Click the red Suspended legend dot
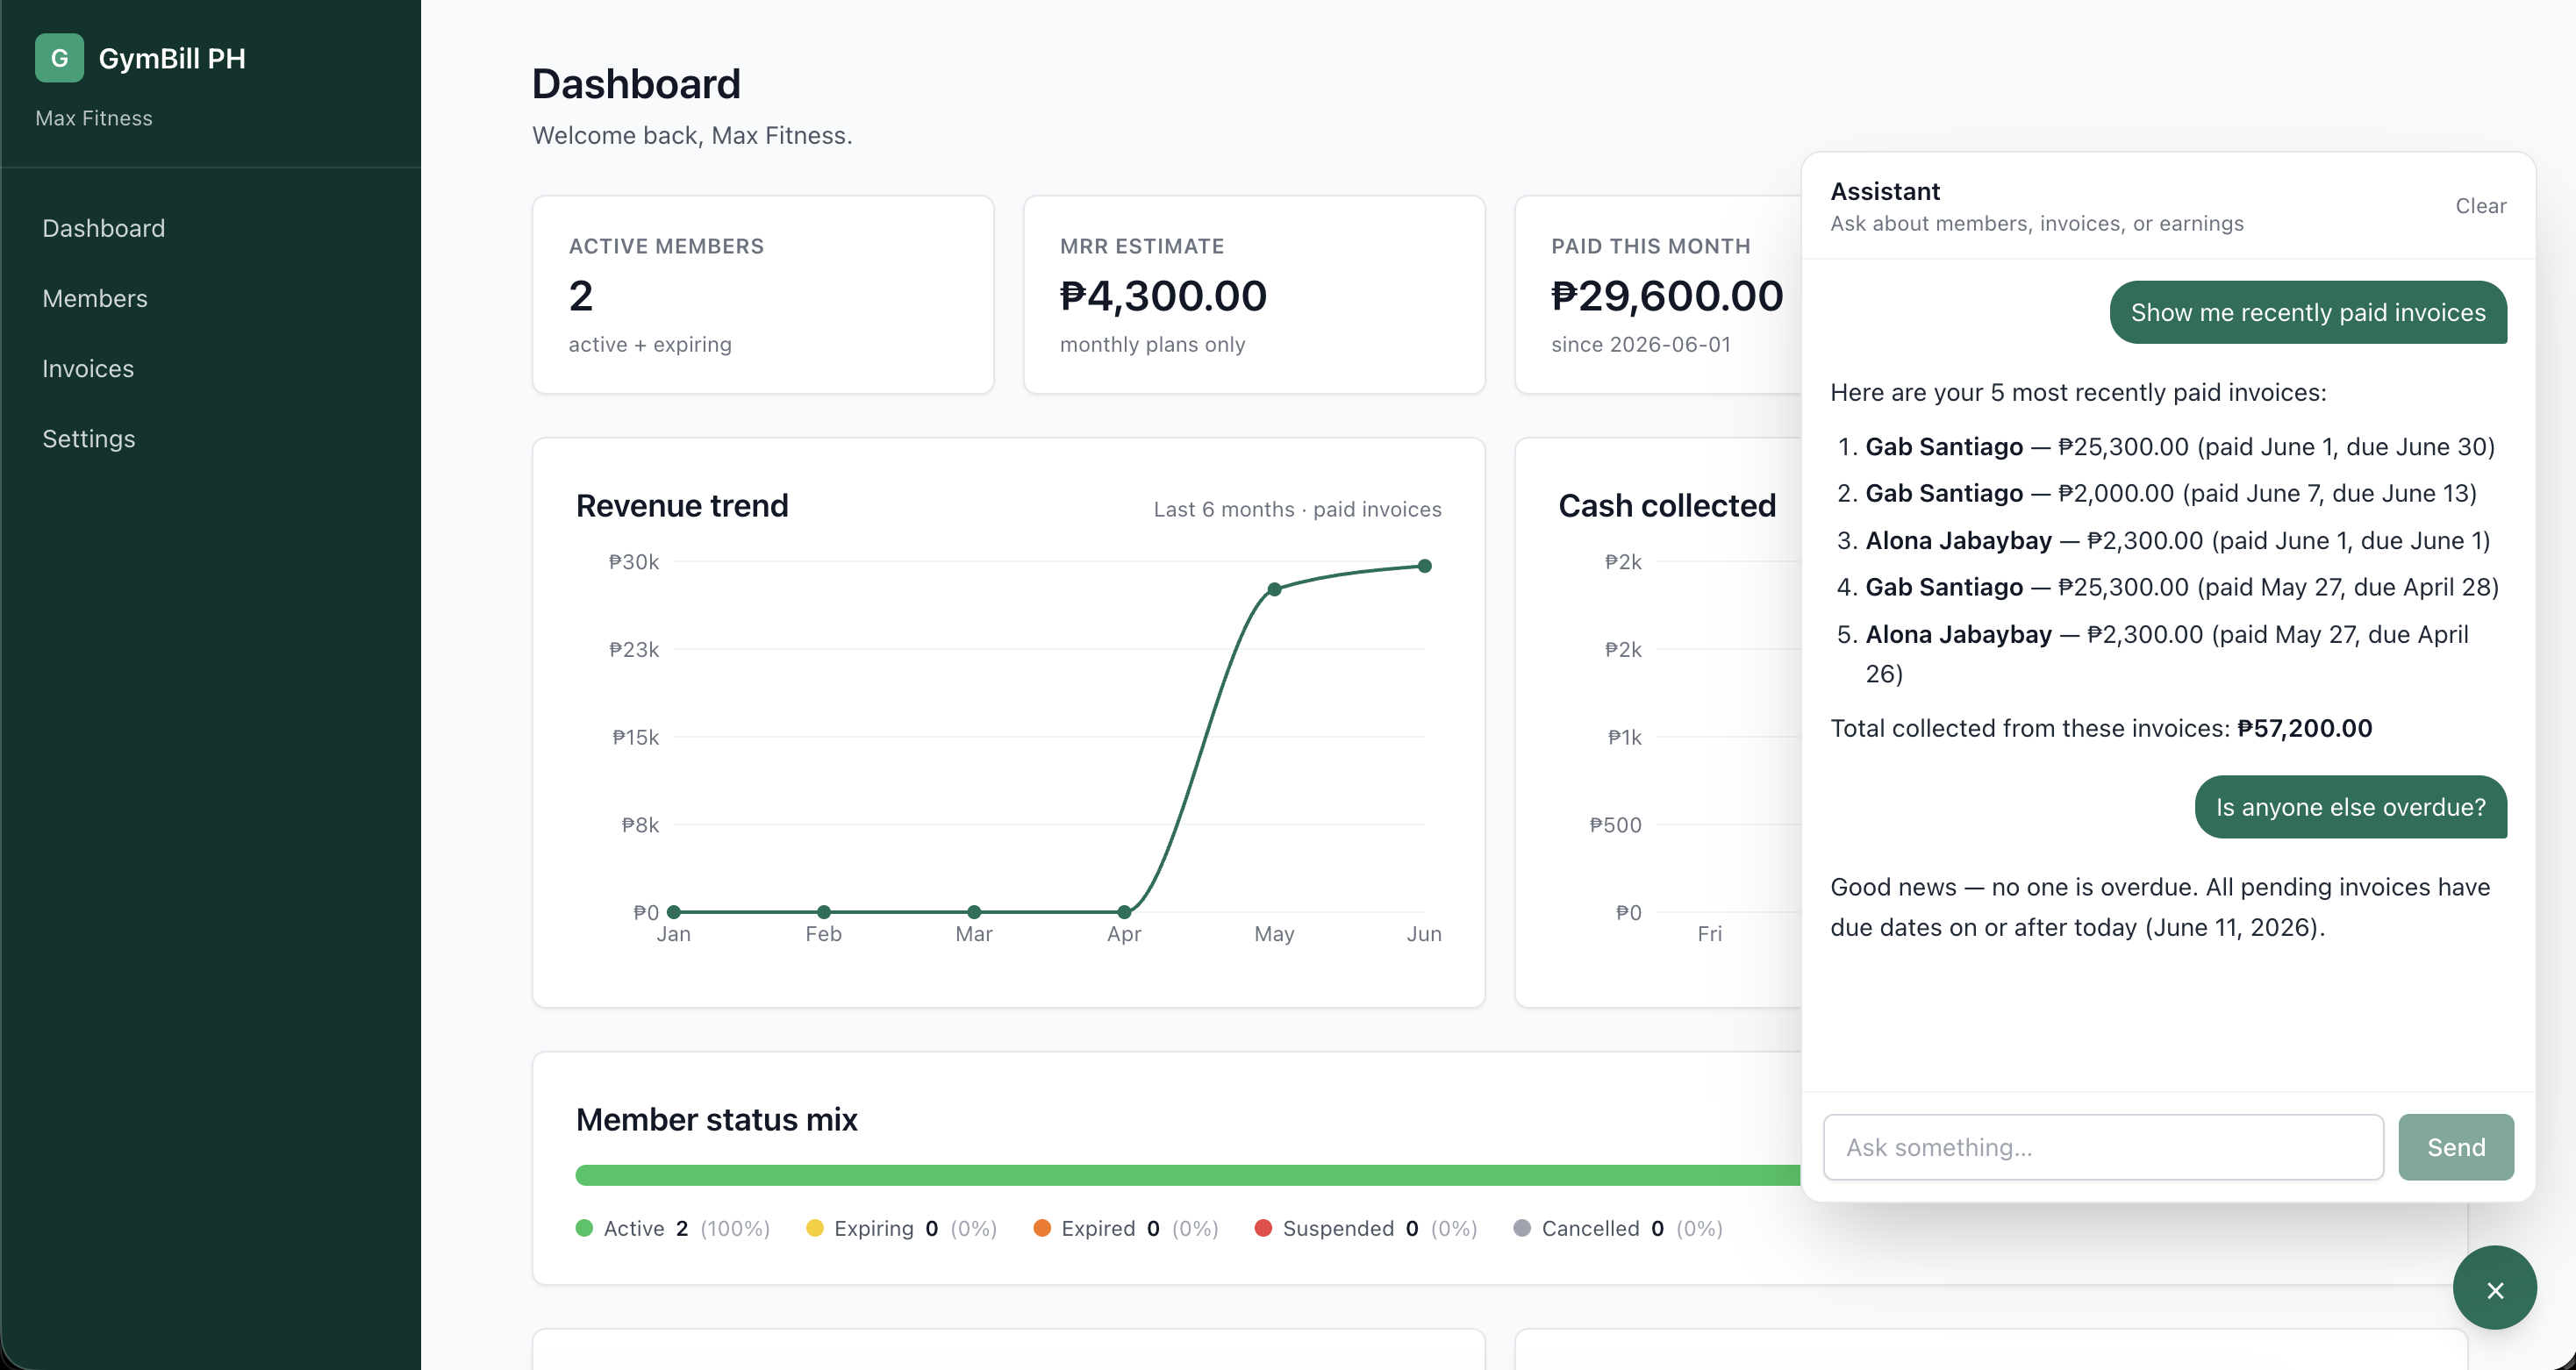 pos(1263,1228)
